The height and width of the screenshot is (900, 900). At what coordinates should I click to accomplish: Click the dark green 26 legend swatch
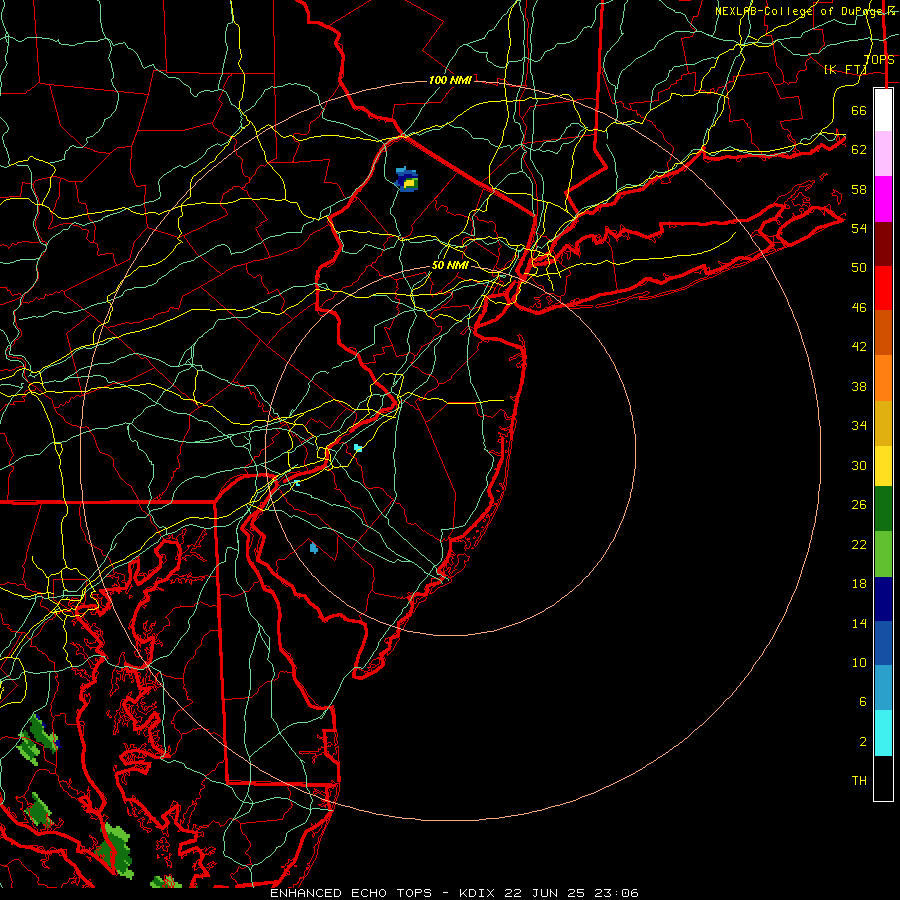coord(883,509)
